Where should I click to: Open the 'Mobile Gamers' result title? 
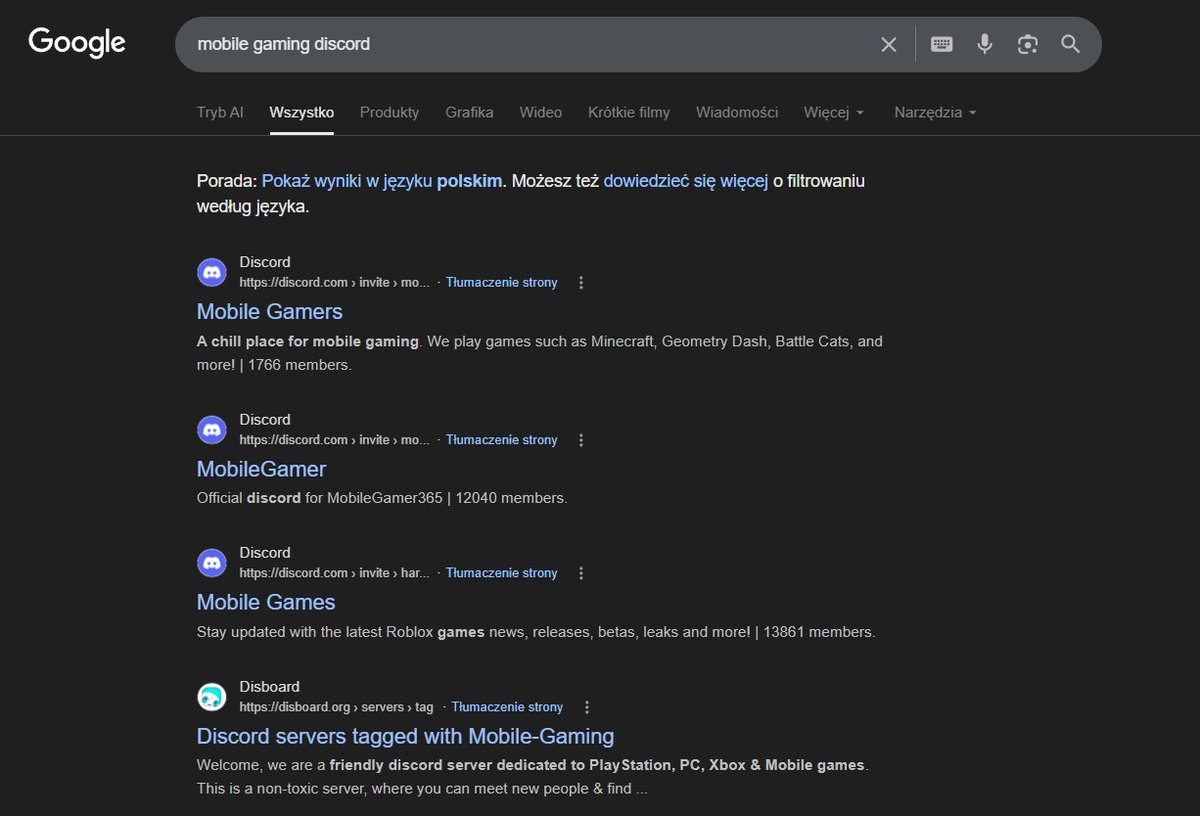(270, 311)
